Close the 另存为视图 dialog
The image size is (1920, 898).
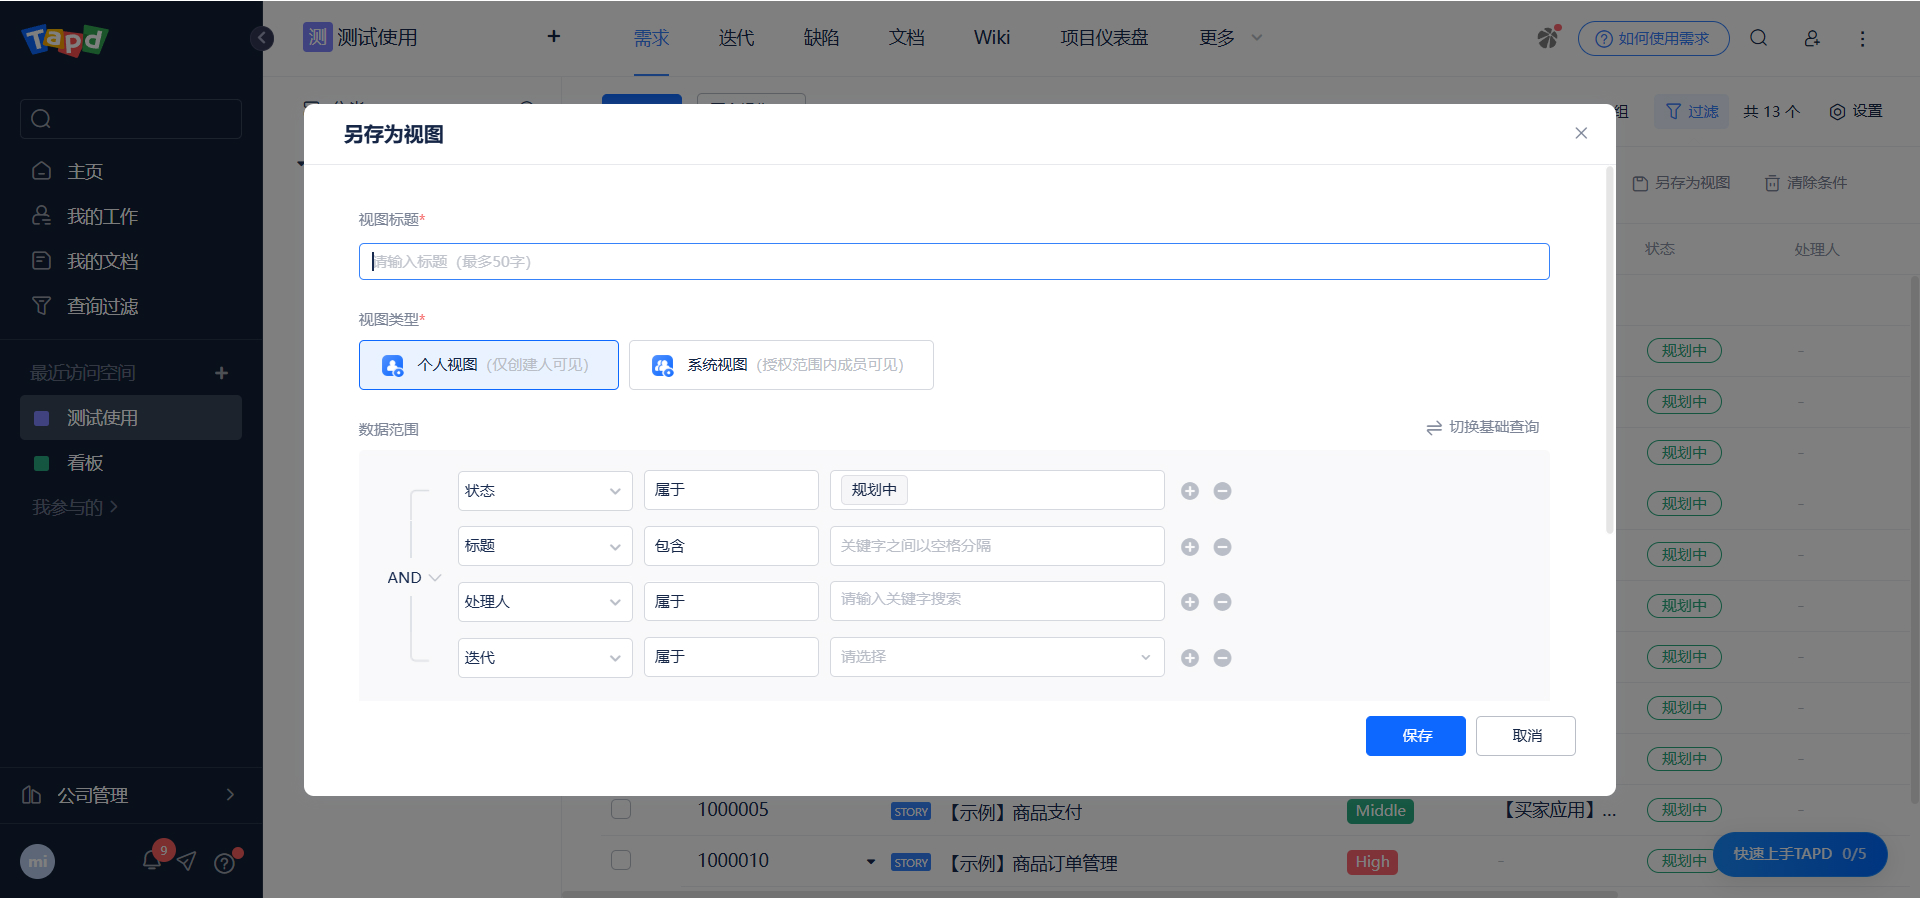click(x=1581, y=133)
